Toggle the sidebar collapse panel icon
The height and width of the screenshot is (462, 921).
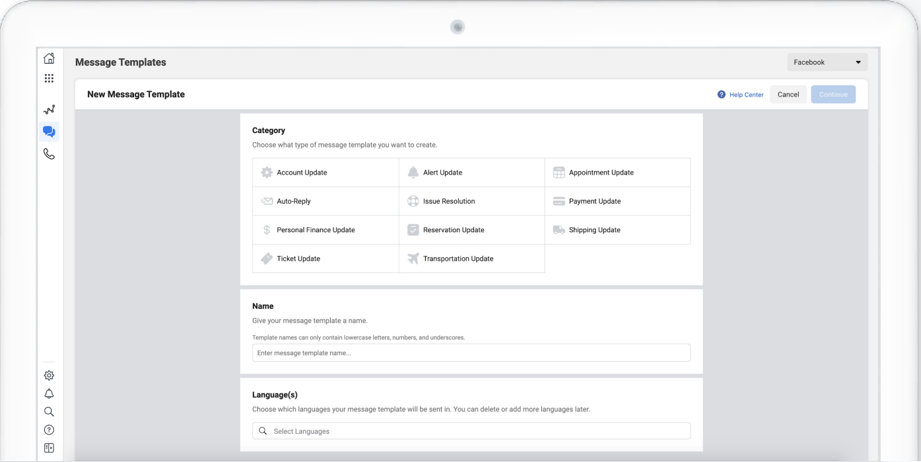(49, 448)
